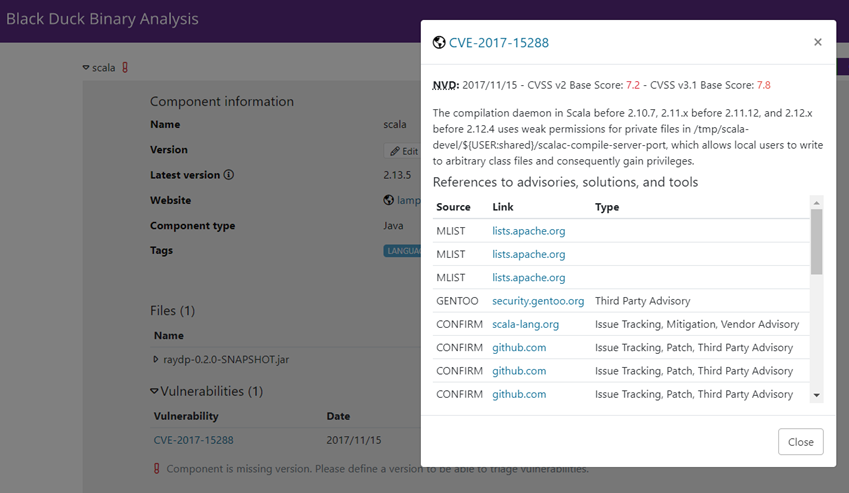Screen dimensions: 849x493
Task: Click the Link column header
Action: click(502, 207)
